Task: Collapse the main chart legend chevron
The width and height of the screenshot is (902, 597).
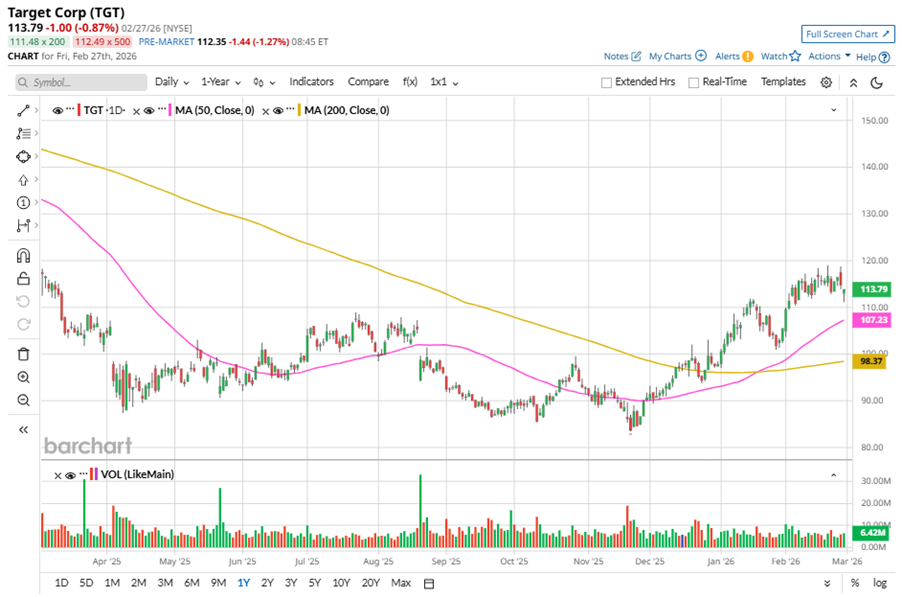Action: [834, 110]
